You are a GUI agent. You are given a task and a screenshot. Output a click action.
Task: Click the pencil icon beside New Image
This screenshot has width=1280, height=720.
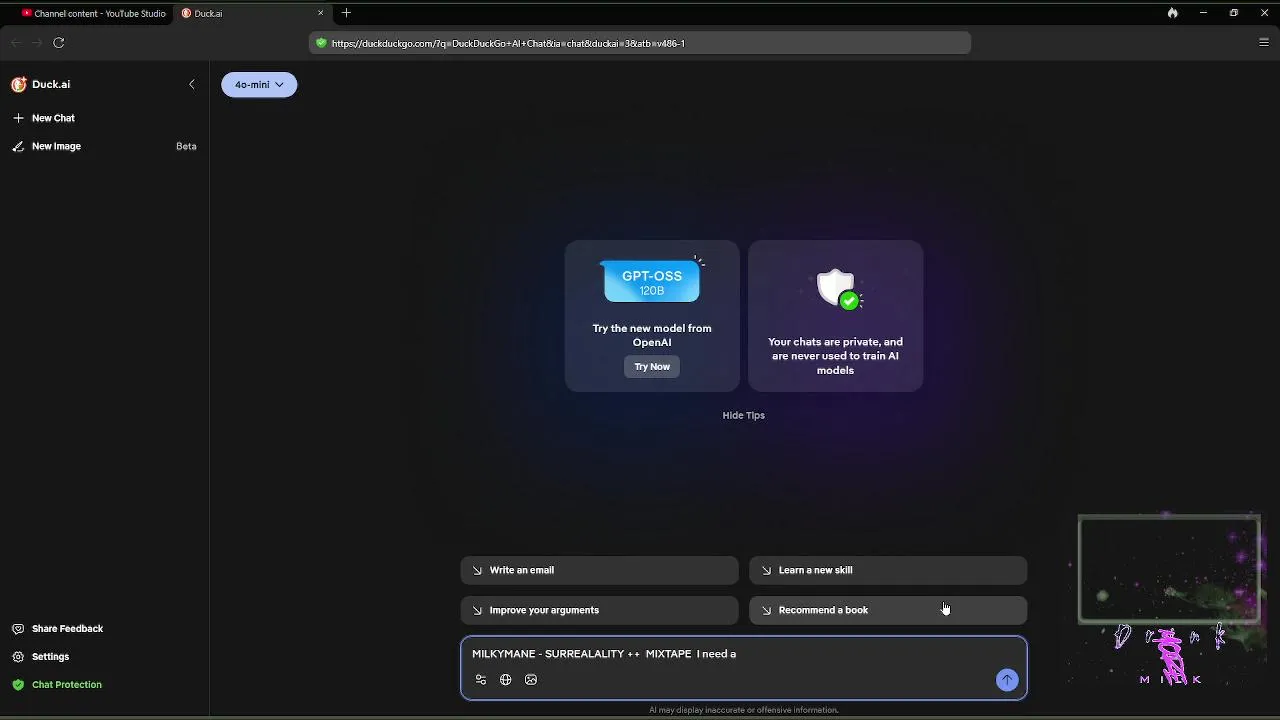(18, 146)
